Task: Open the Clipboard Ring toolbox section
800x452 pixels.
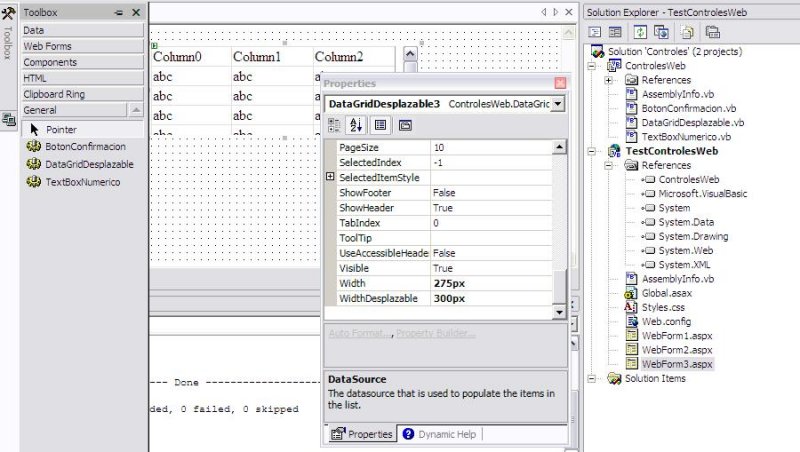Action: pos(83,94)
